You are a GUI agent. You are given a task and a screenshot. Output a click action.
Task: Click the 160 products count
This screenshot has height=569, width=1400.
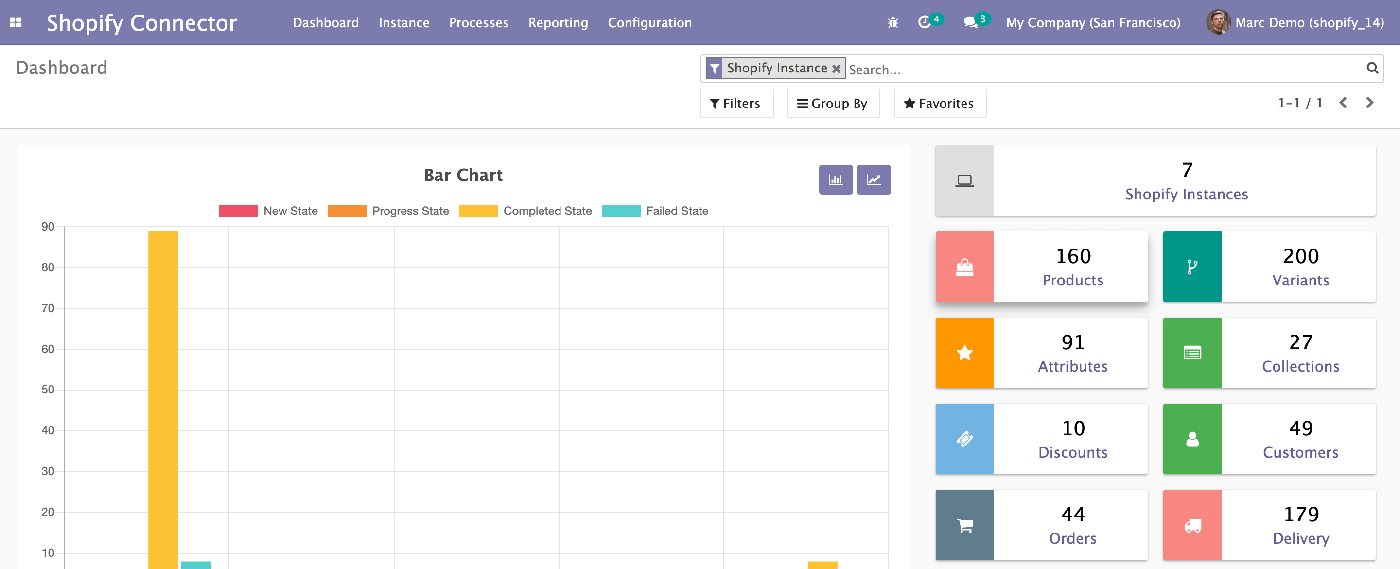pyautogui.click(x=1073, y=256)
